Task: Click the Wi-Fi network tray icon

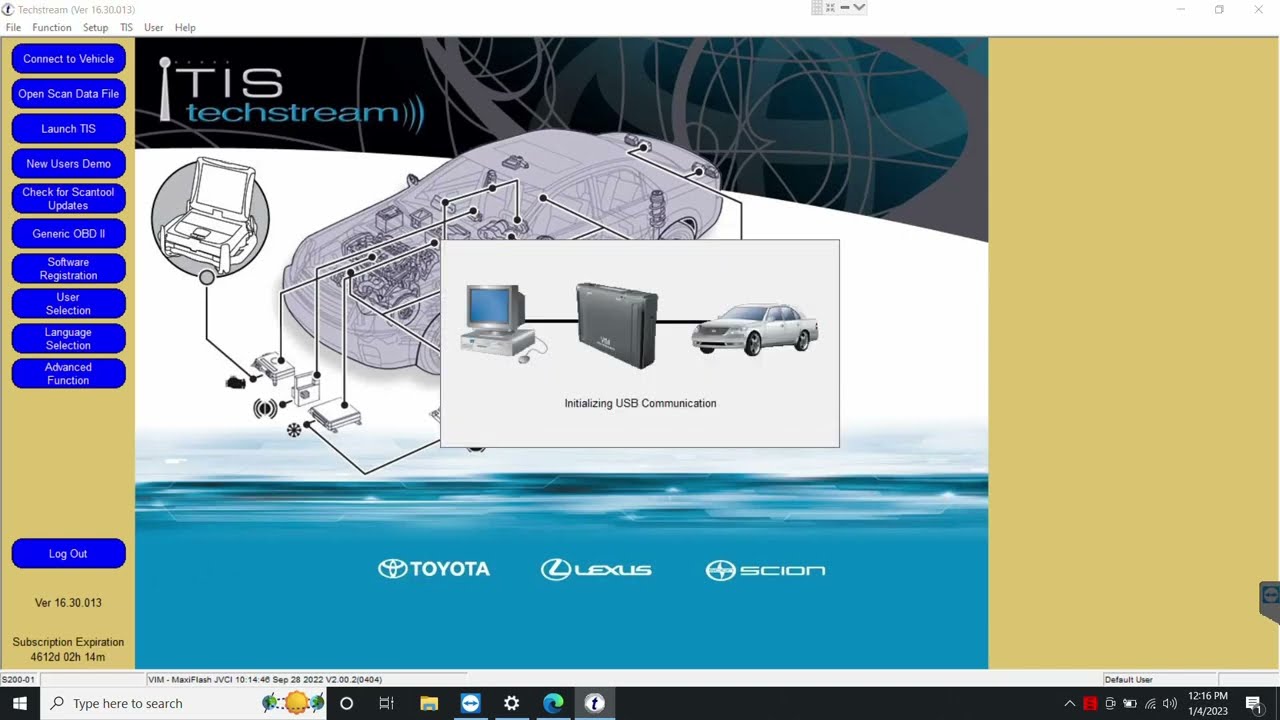Action: click(x=1150, y=703)
